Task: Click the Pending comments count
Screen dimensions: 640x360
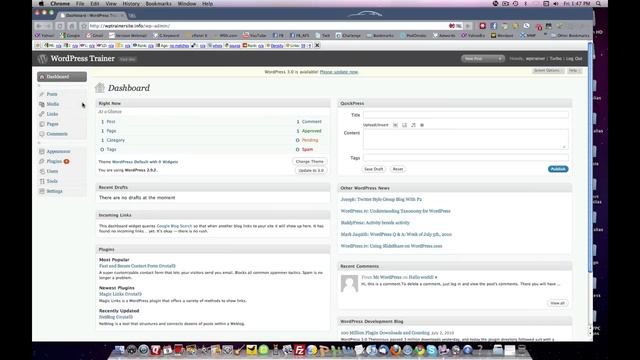Action: click(x=298, y=140)
